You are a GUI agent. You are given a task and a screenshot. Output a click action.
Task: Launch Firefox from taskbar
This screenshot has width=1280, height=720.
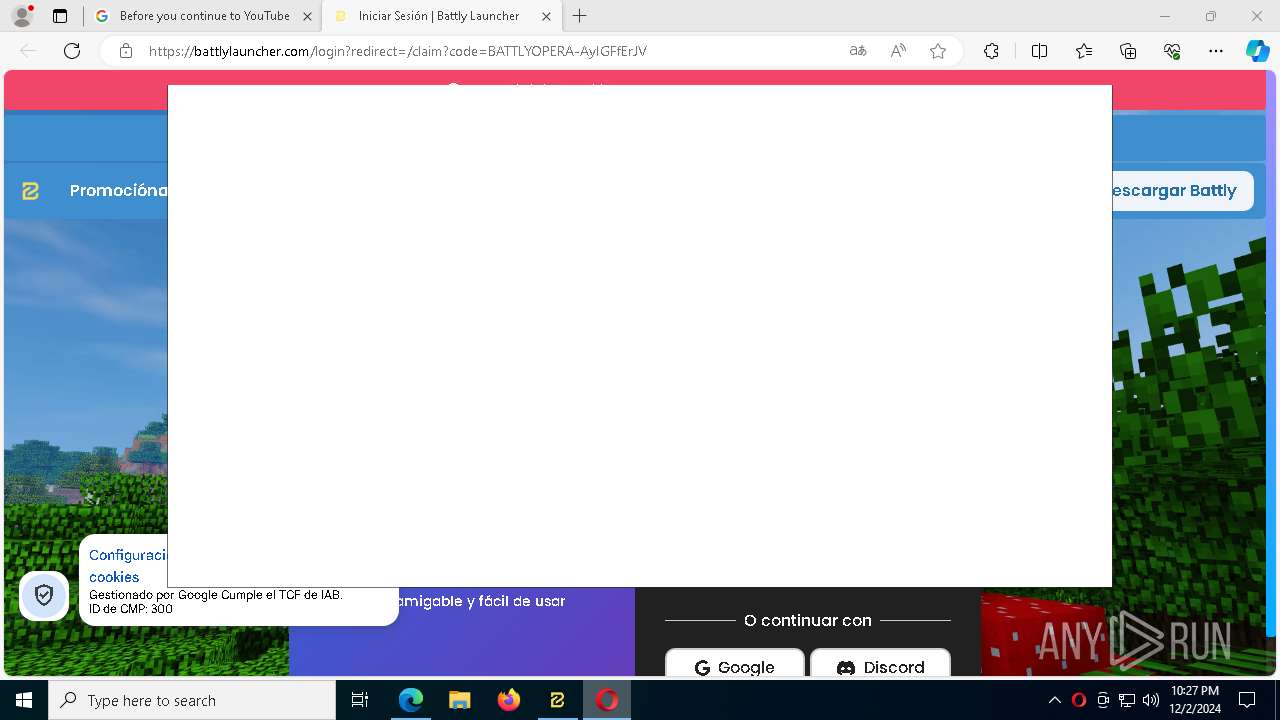509,700
